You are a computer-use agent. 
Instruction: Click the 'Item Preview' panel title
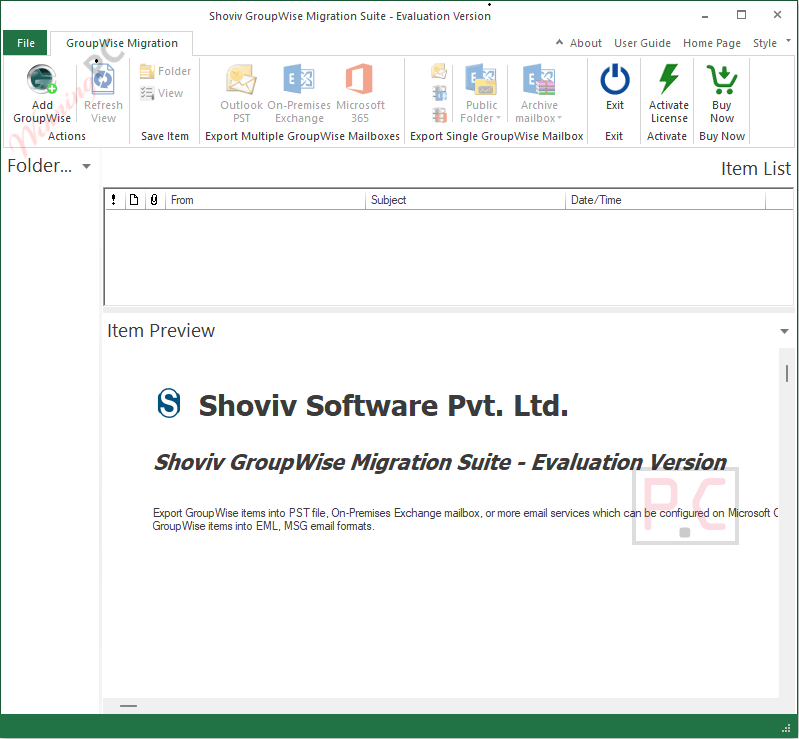pyautogui.click(x=161, y=331)
